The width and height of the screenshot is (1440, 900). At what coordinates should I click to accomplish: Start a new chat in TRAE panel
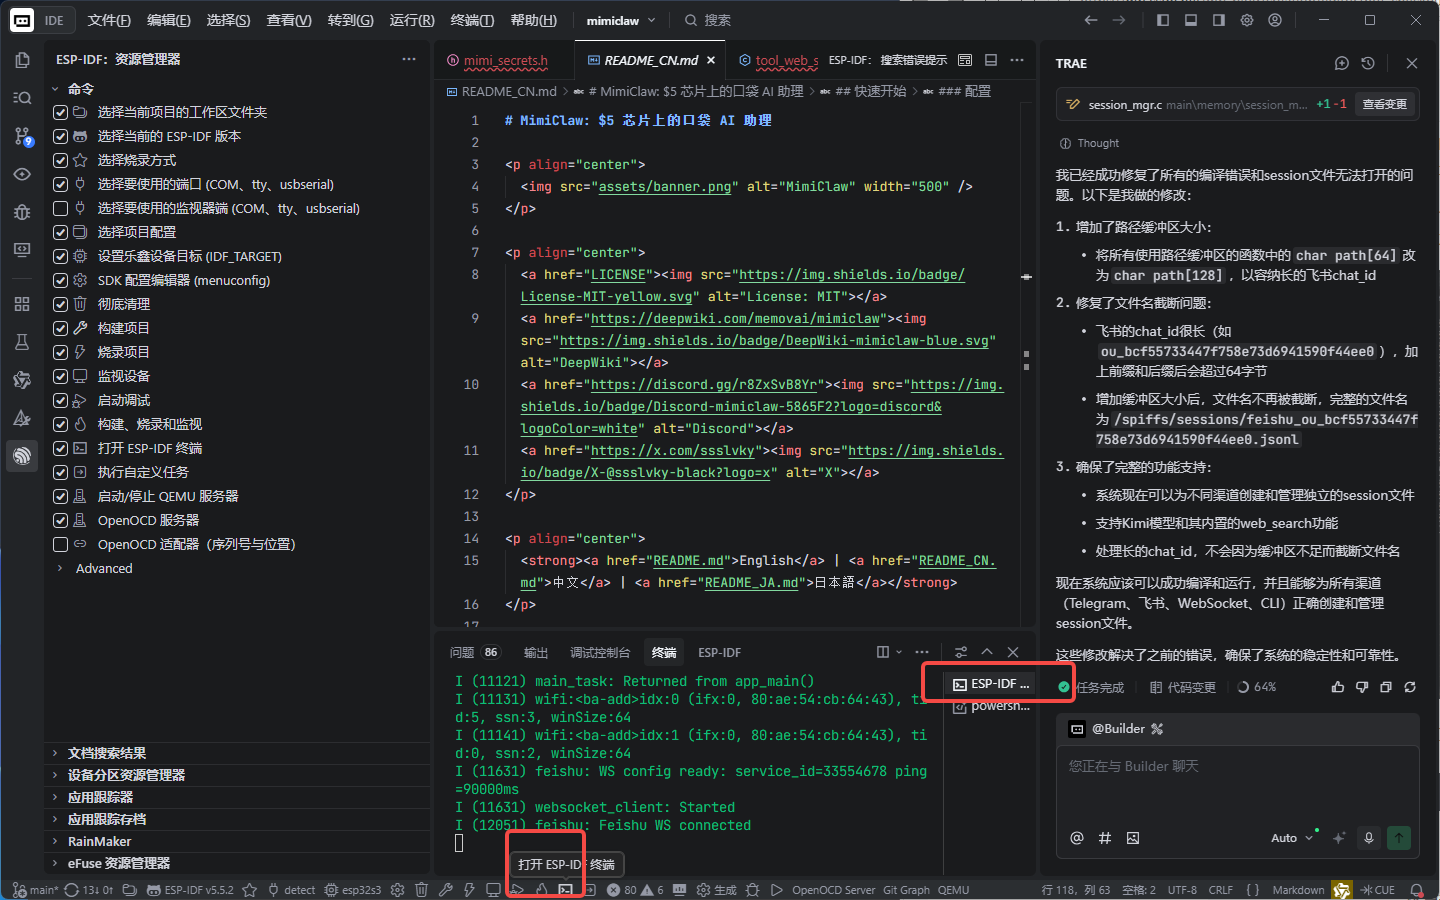tap(1342, 63)
